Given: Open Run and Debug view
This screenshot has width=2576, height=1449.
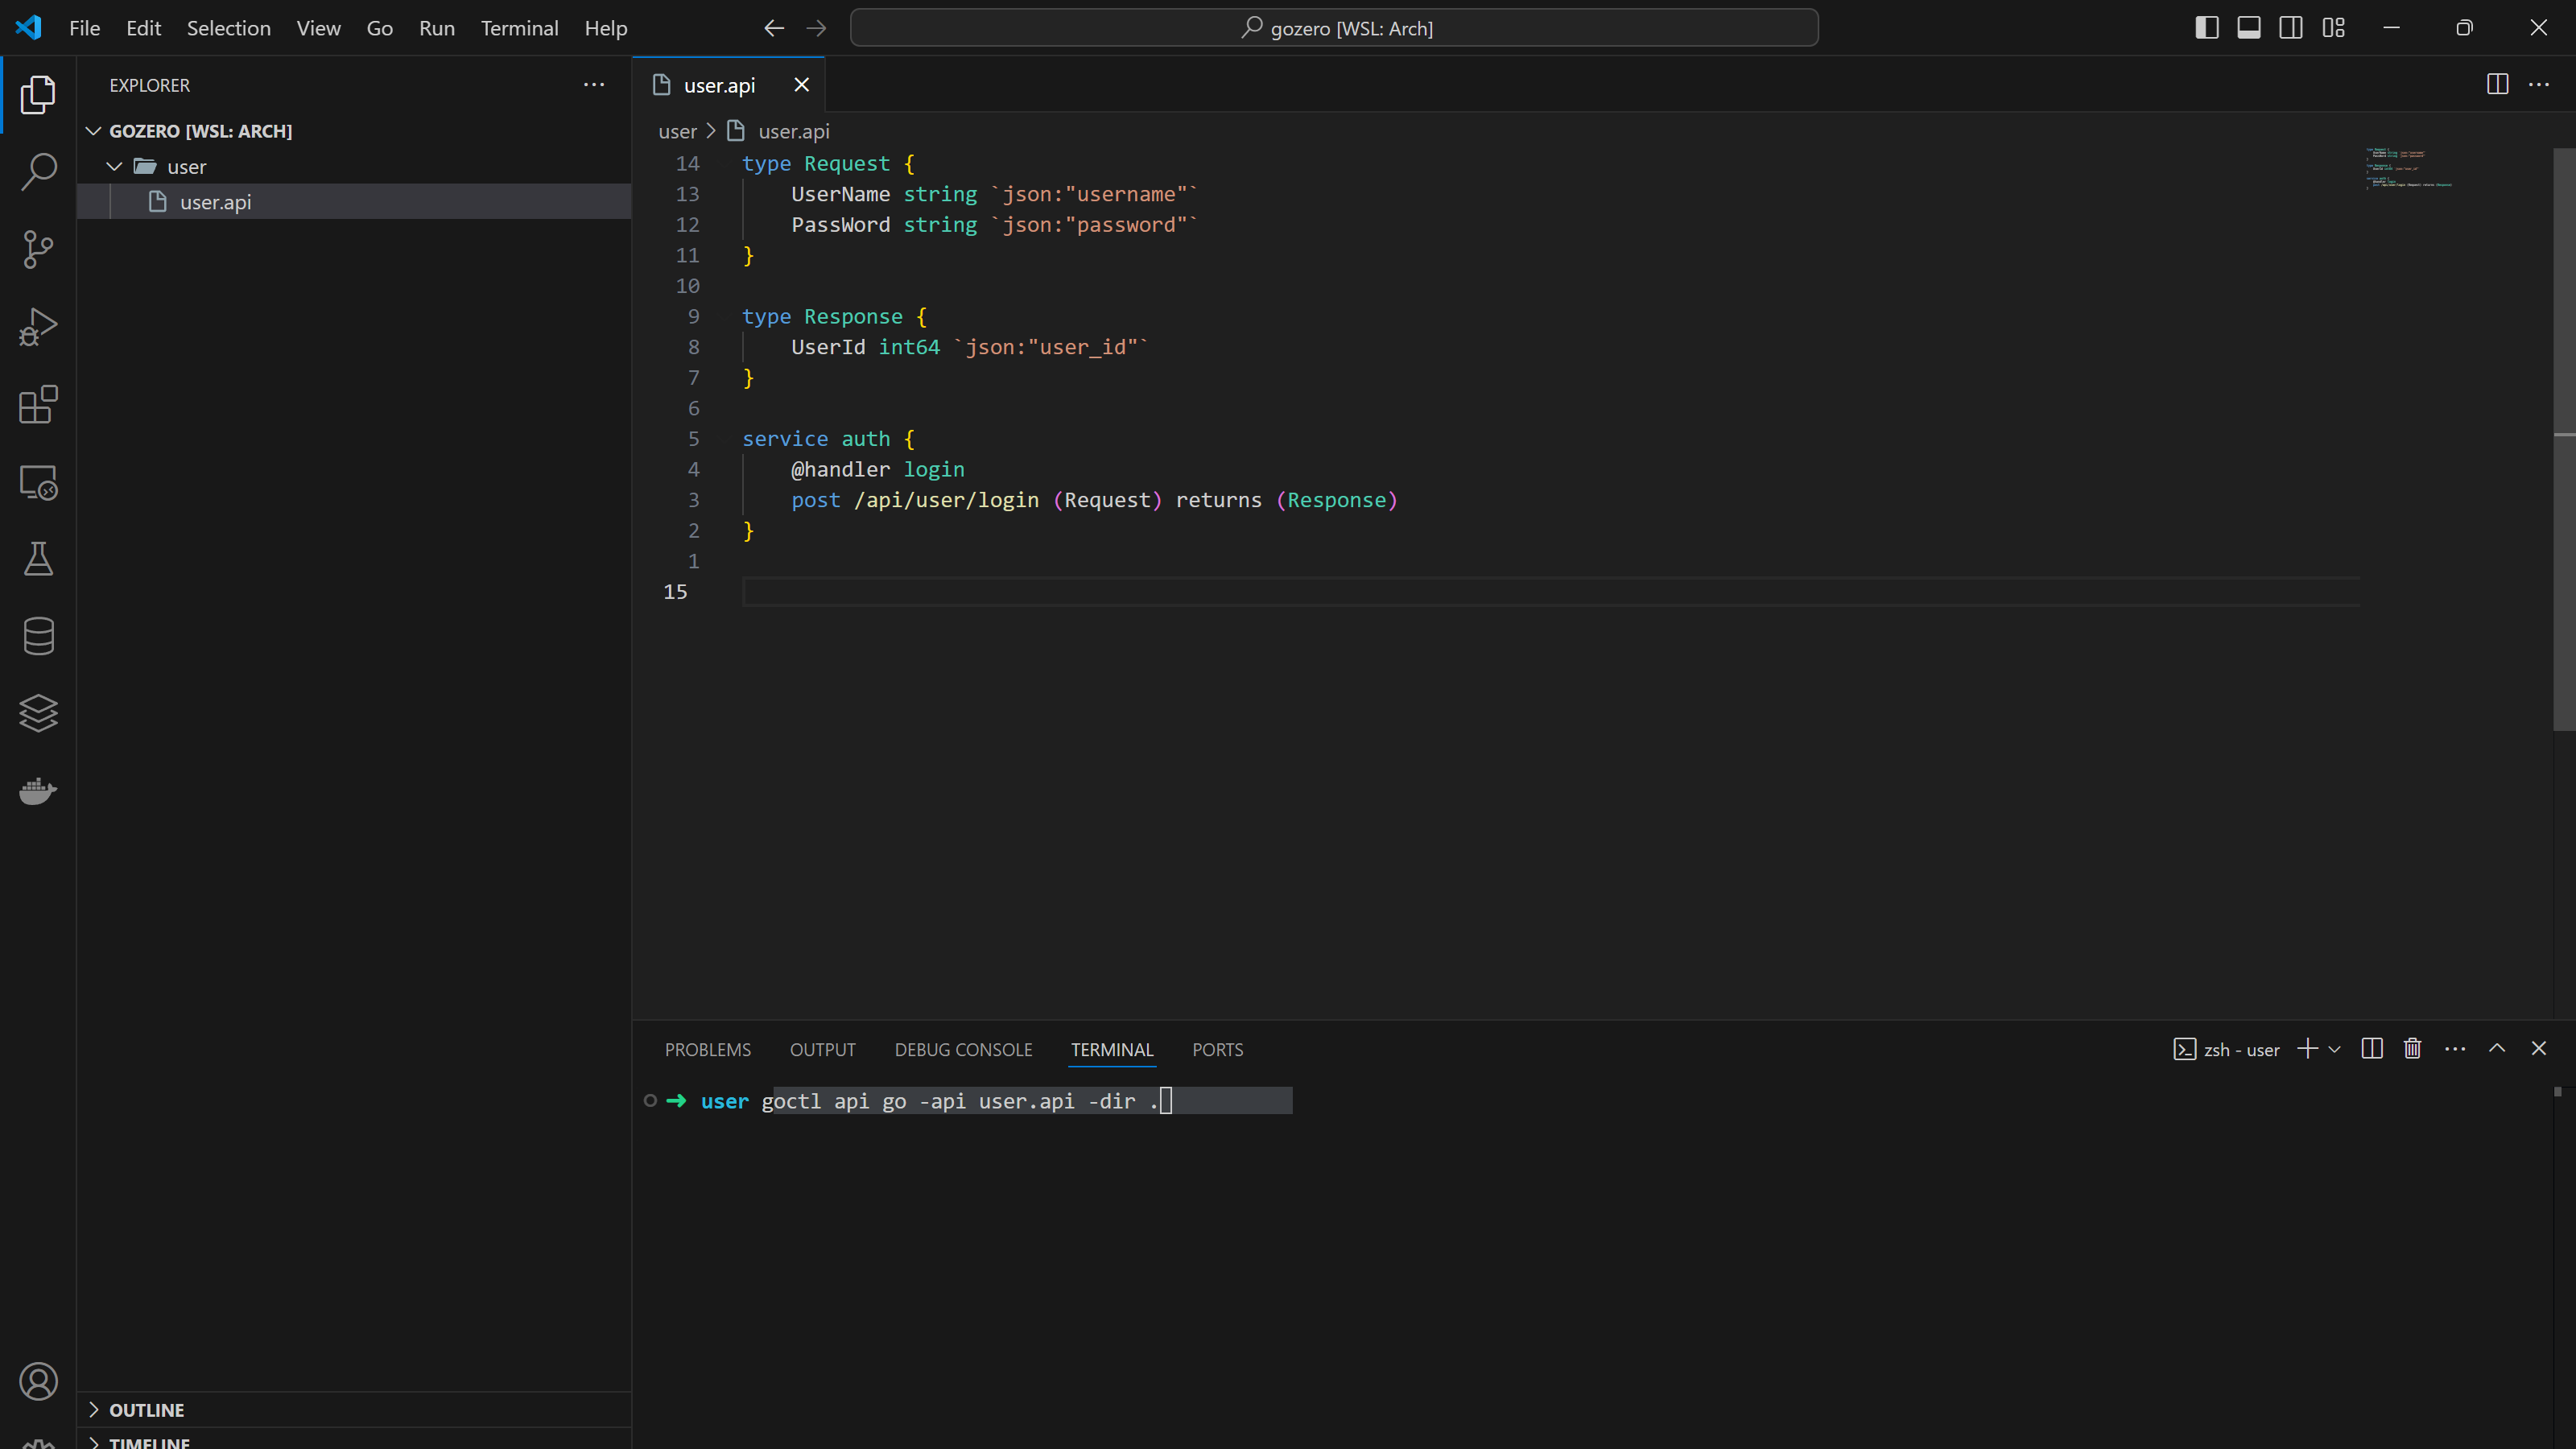Looking at the screenshot, I should [x=38, y=327].
